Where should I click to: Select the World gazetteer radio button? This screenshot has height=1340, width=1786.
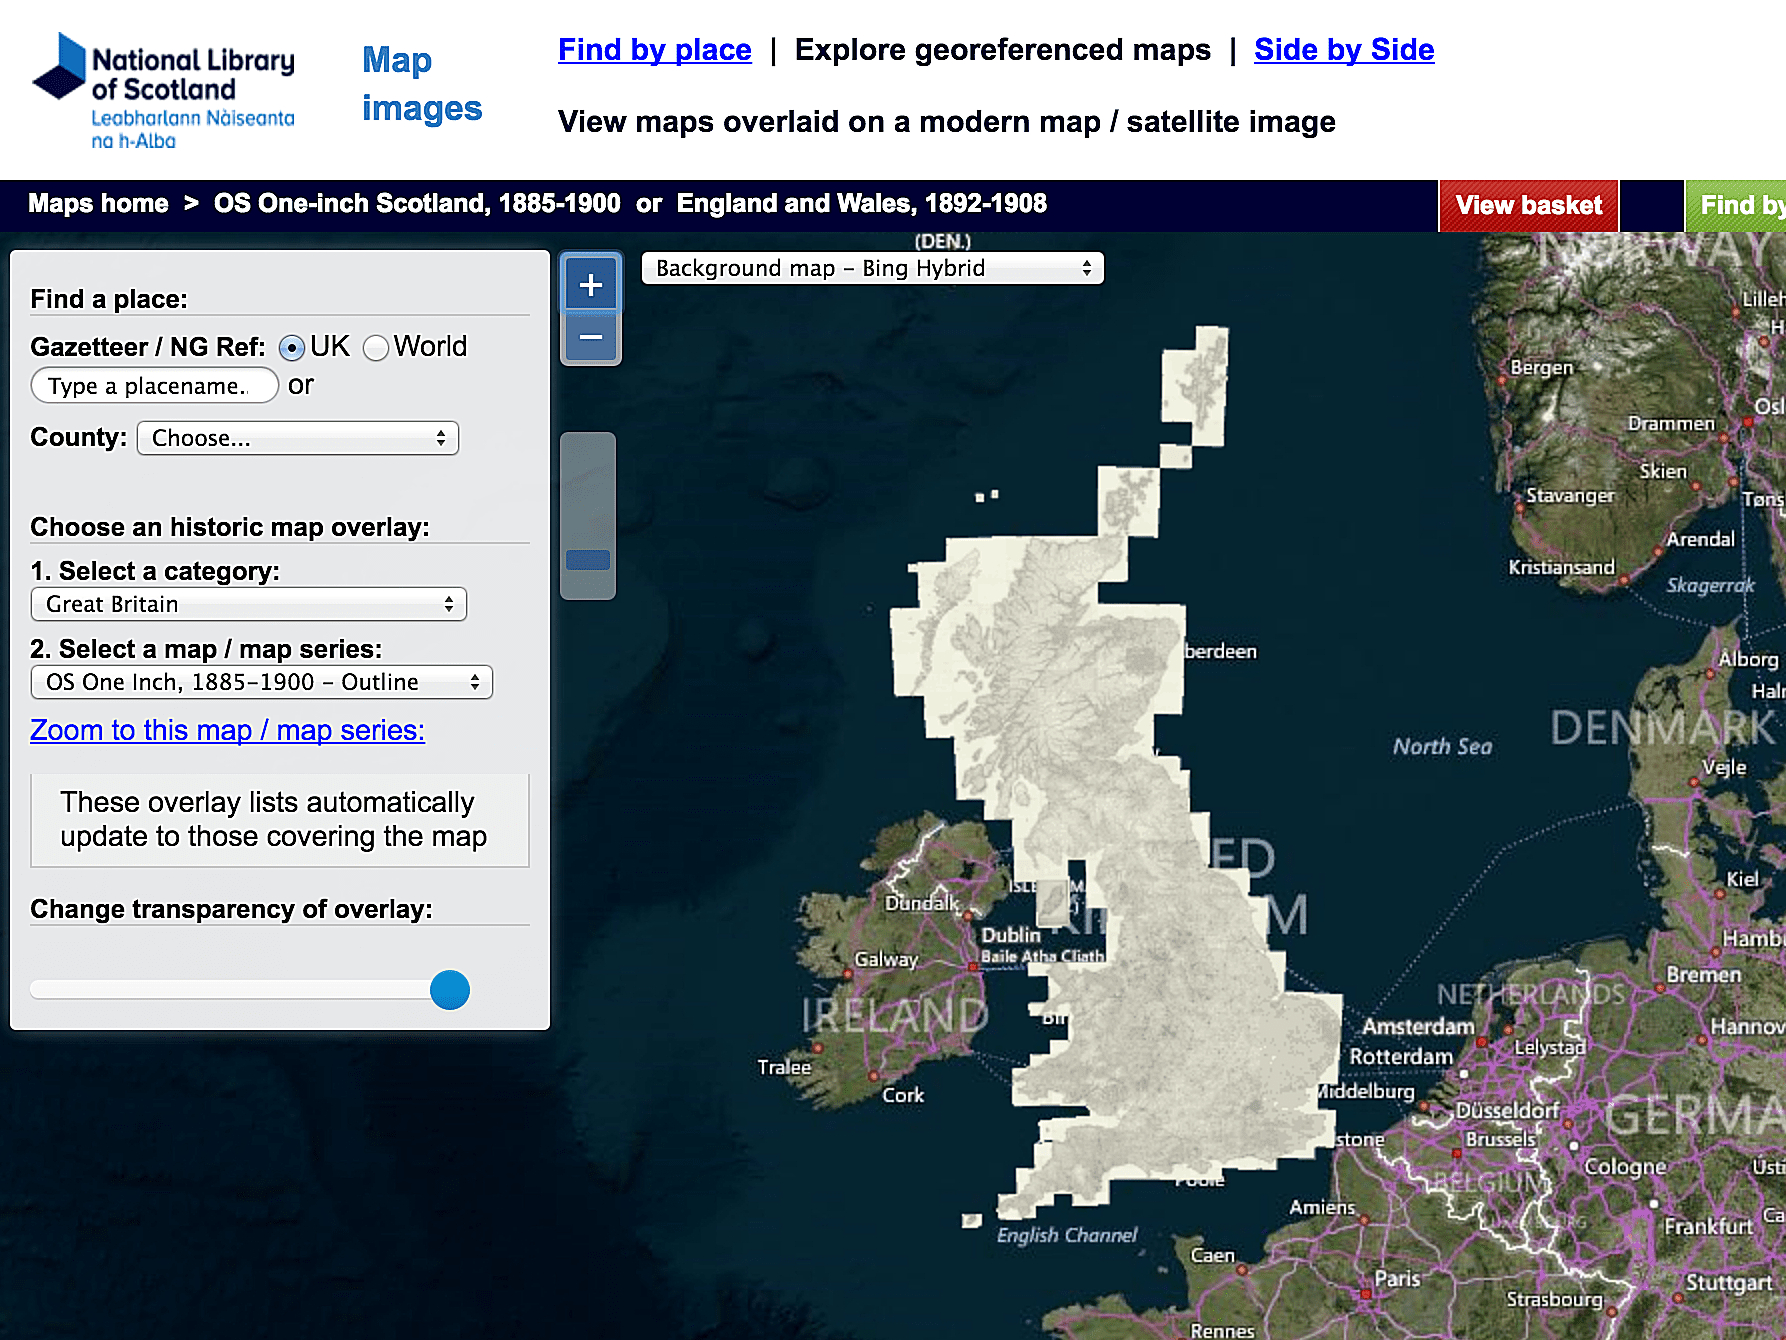376,348
